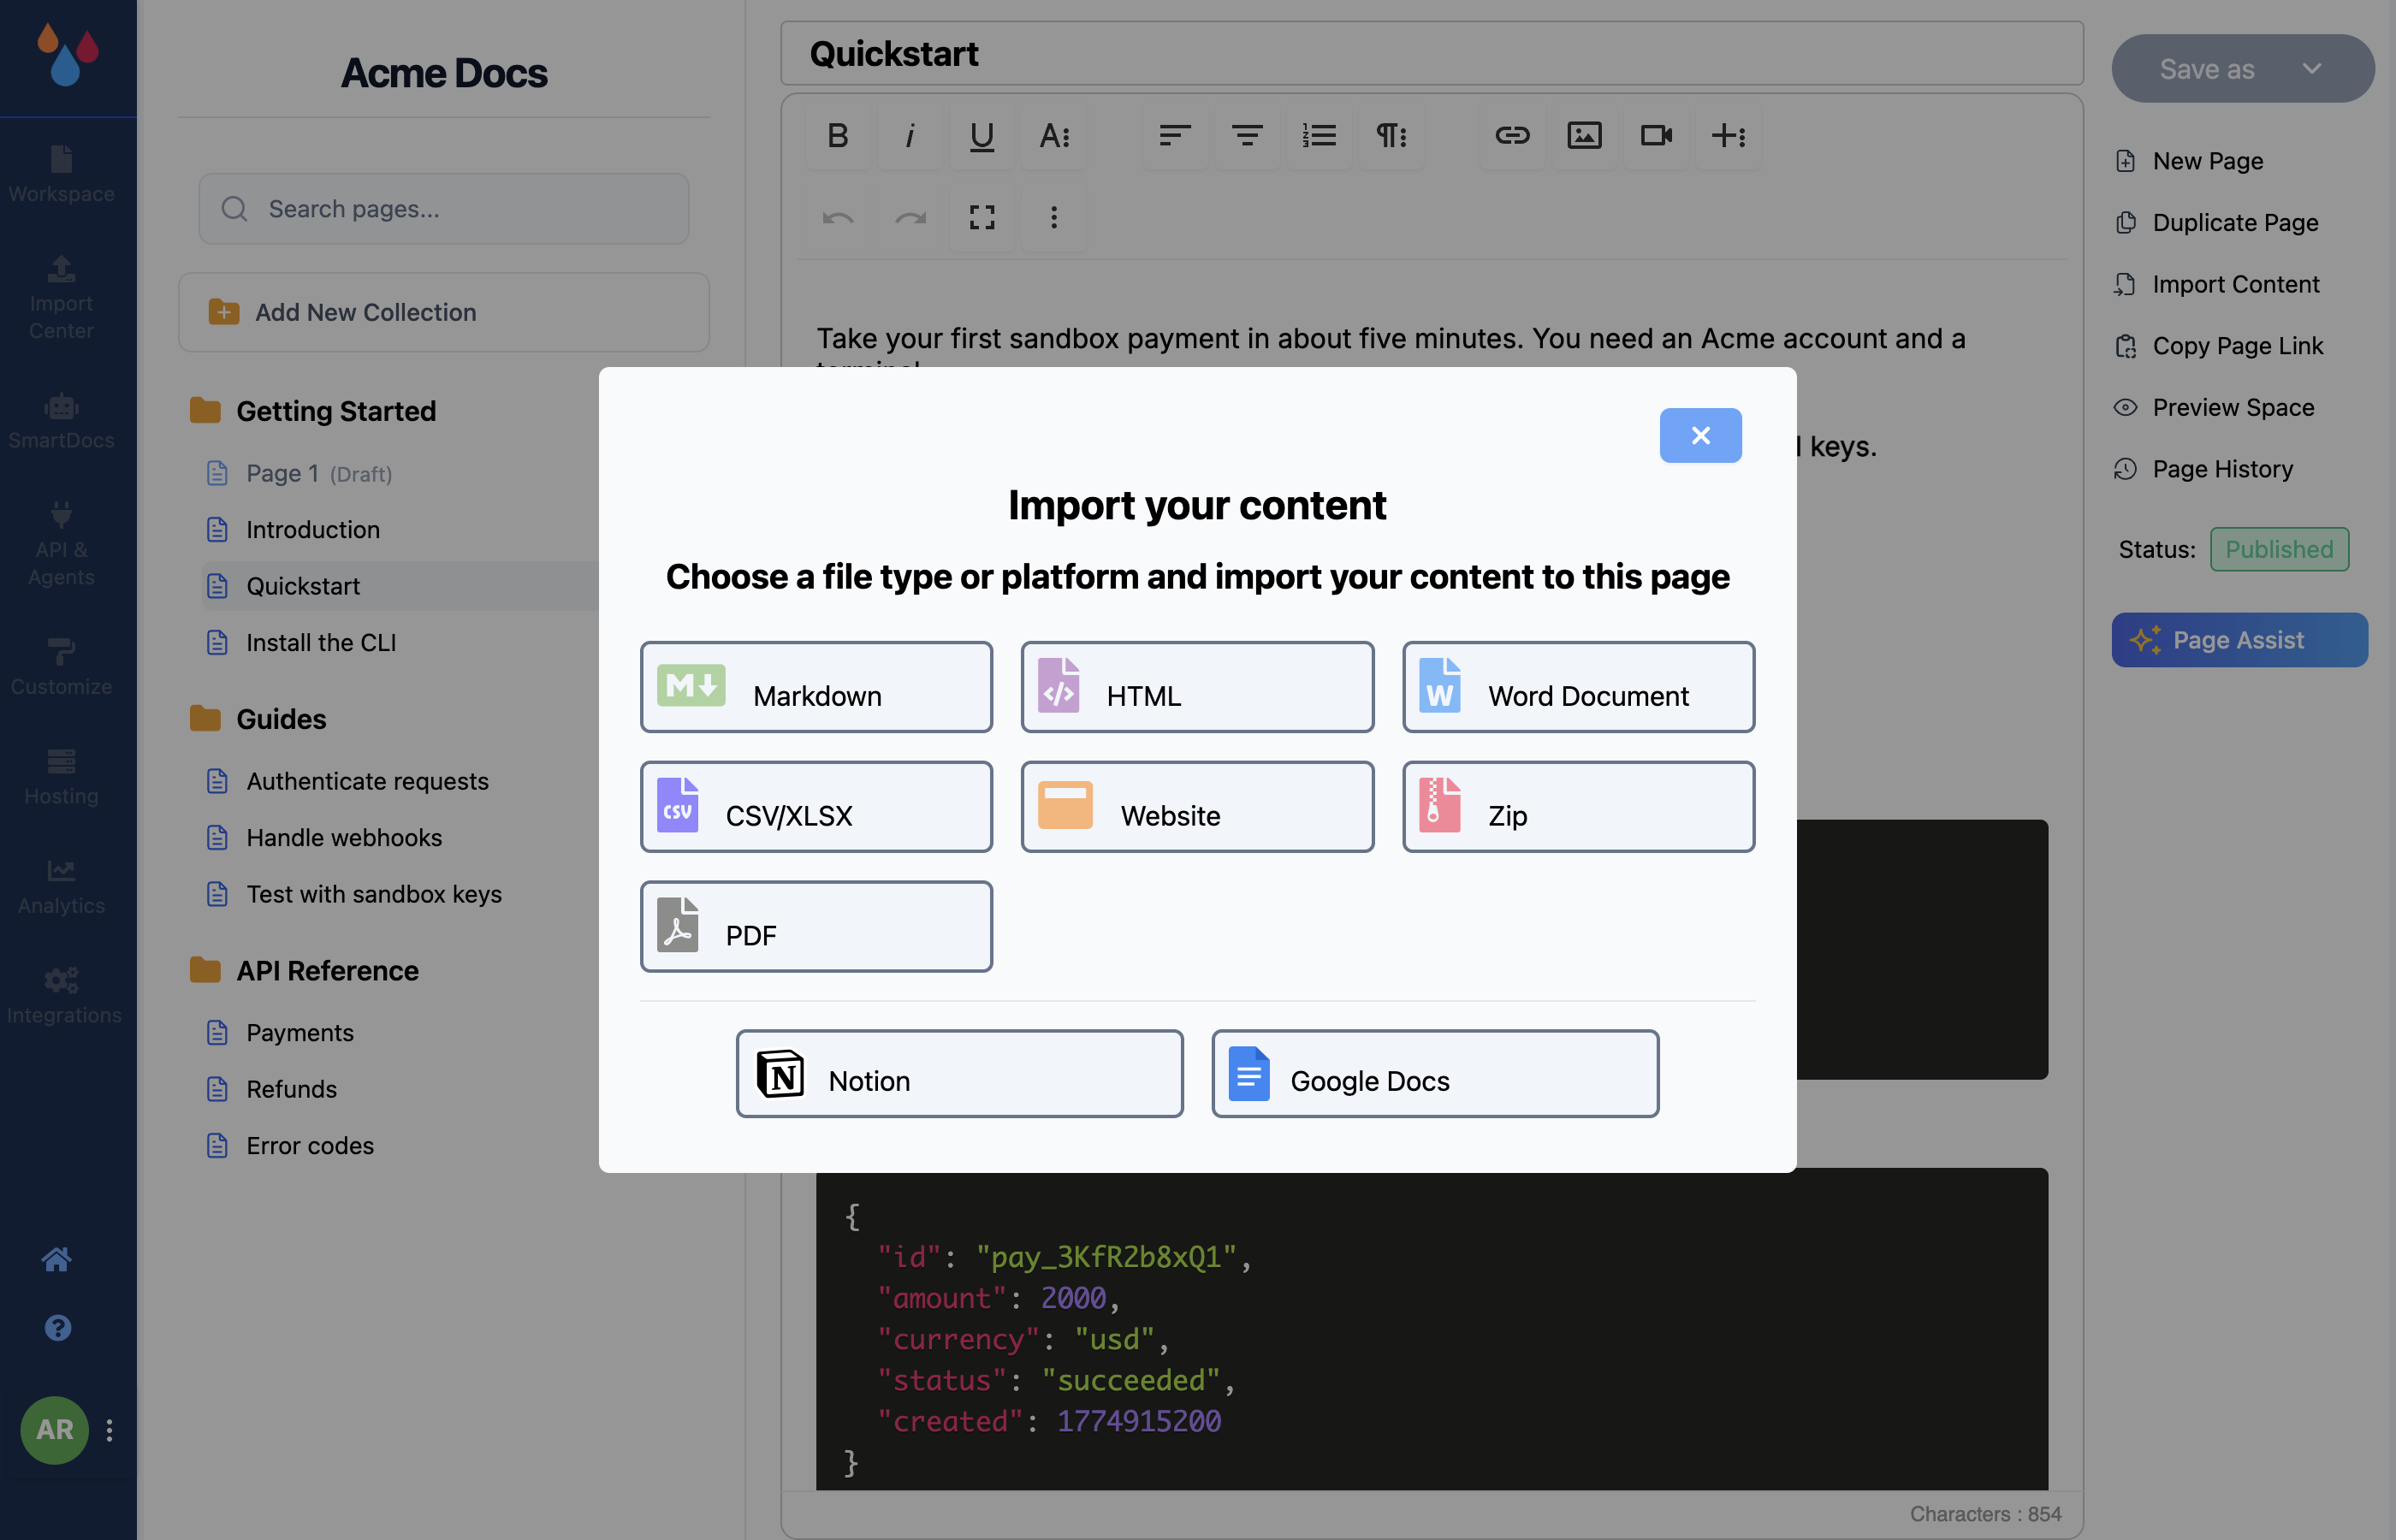Import from Google Docs

(1435, 1074)
